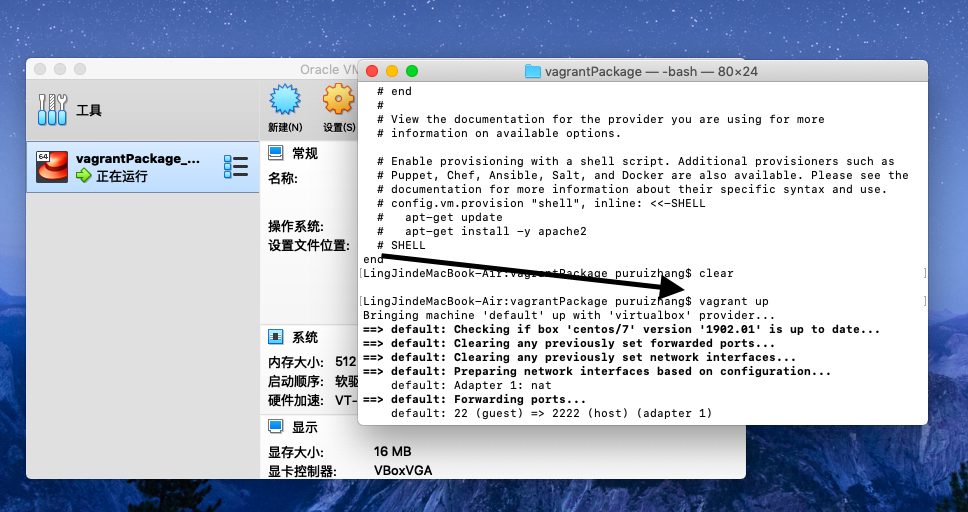Click the 显示 (Display) section icon
This screenshot has height=512, width=968.
pyautogui.click(x=276, y=427)
